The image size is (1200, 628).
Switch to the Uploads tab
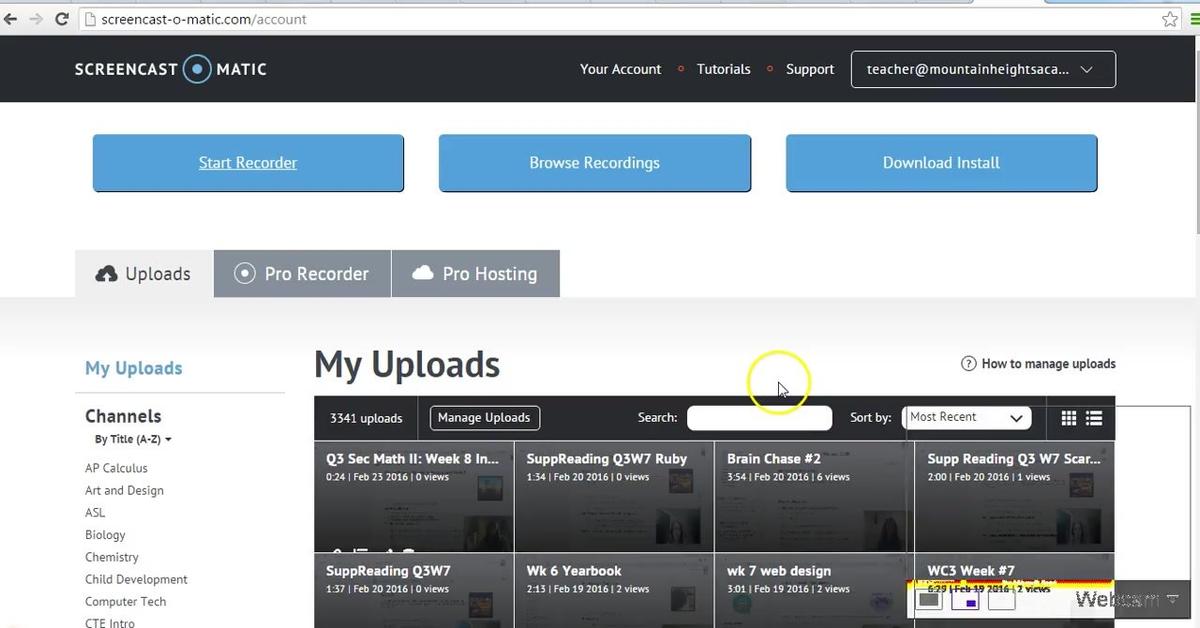point(144,274)
